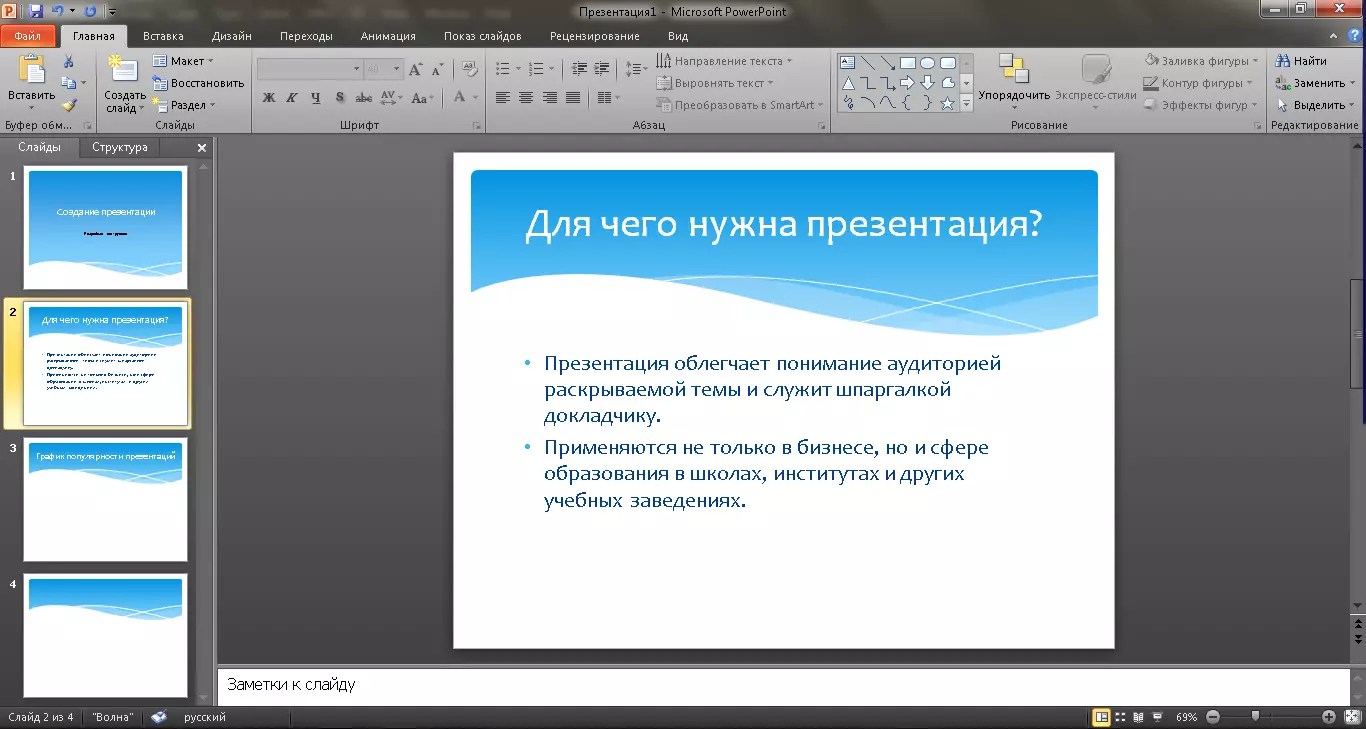Open the Design (Дизайн) ribbon tab
This screenshot has height=729, width=1366.
[231, 36]
